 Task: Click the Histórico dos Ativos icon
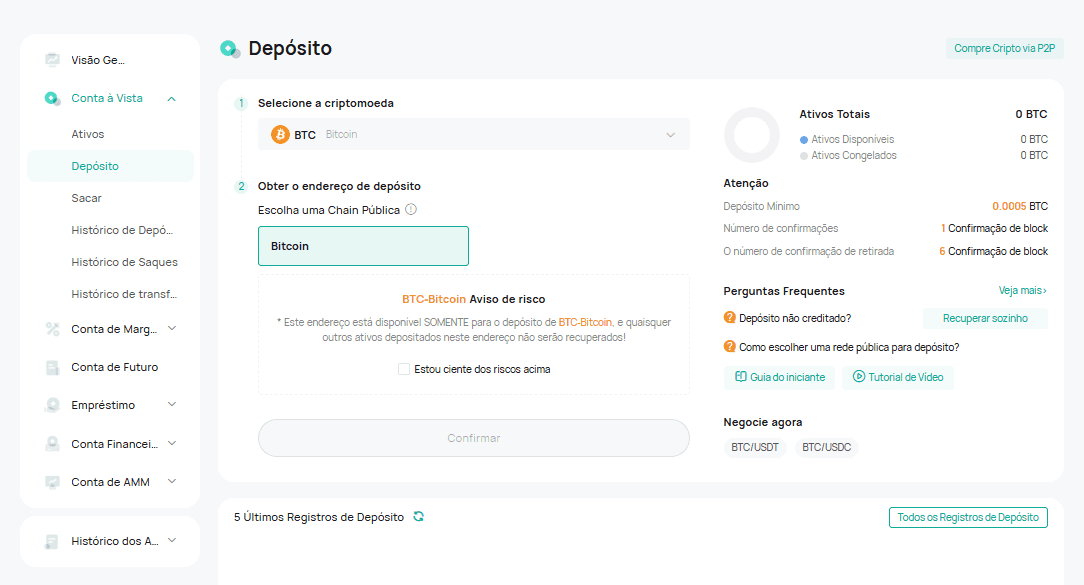coord(53,541)
